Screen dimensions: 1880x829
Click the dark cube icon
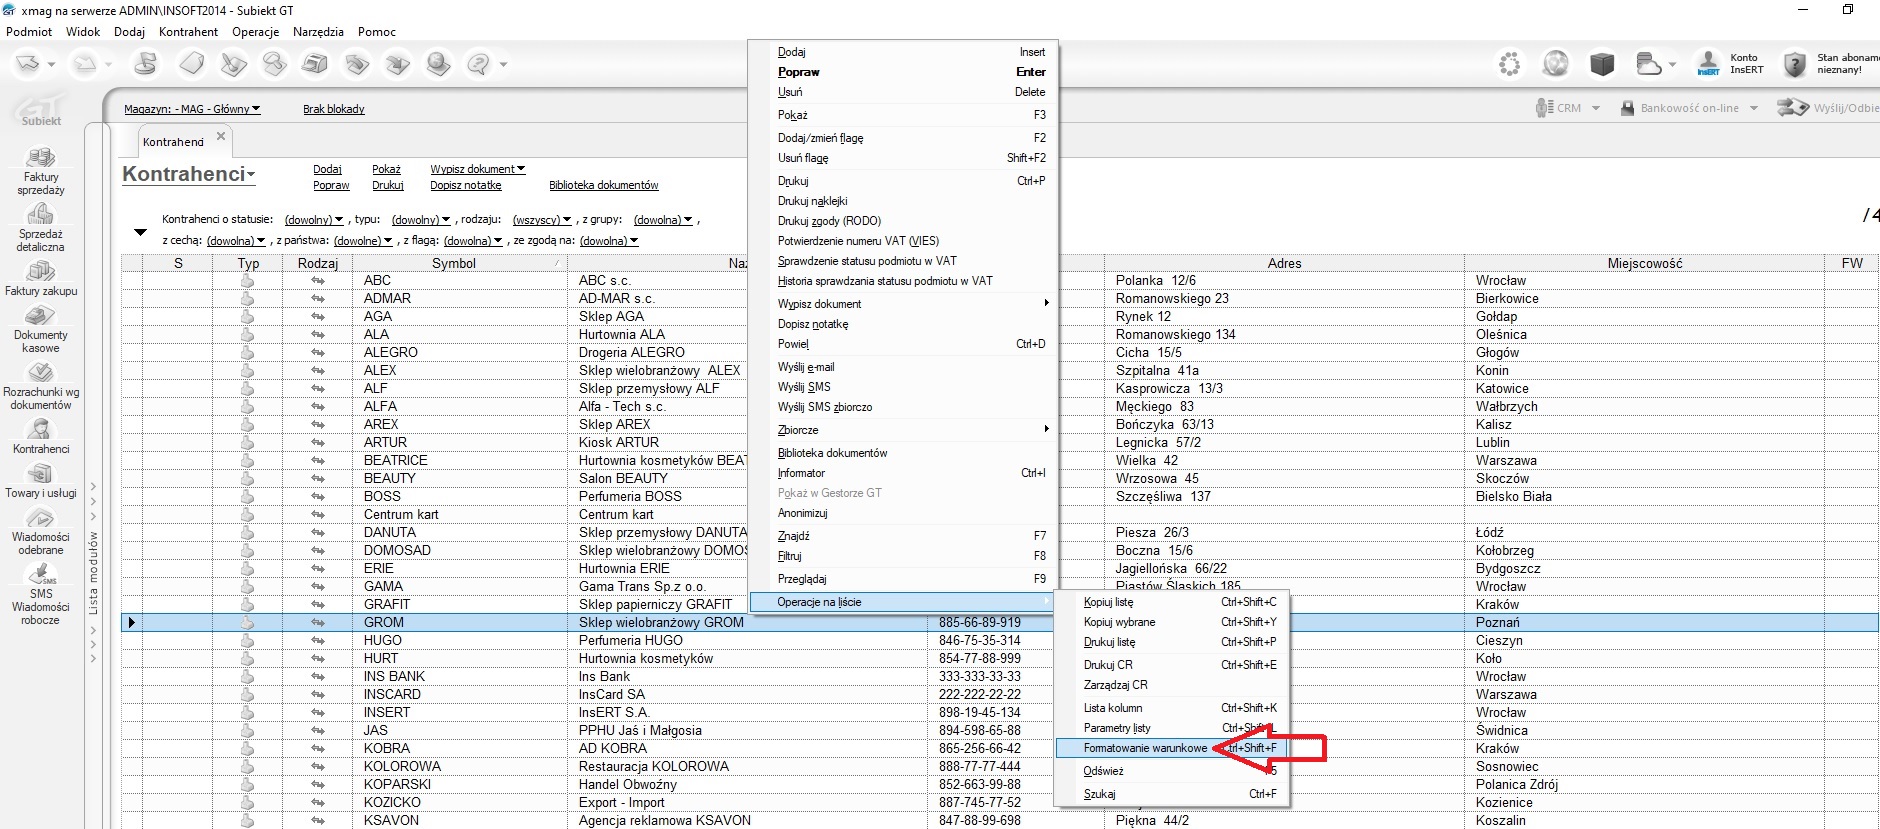[x=1603, y=65]
